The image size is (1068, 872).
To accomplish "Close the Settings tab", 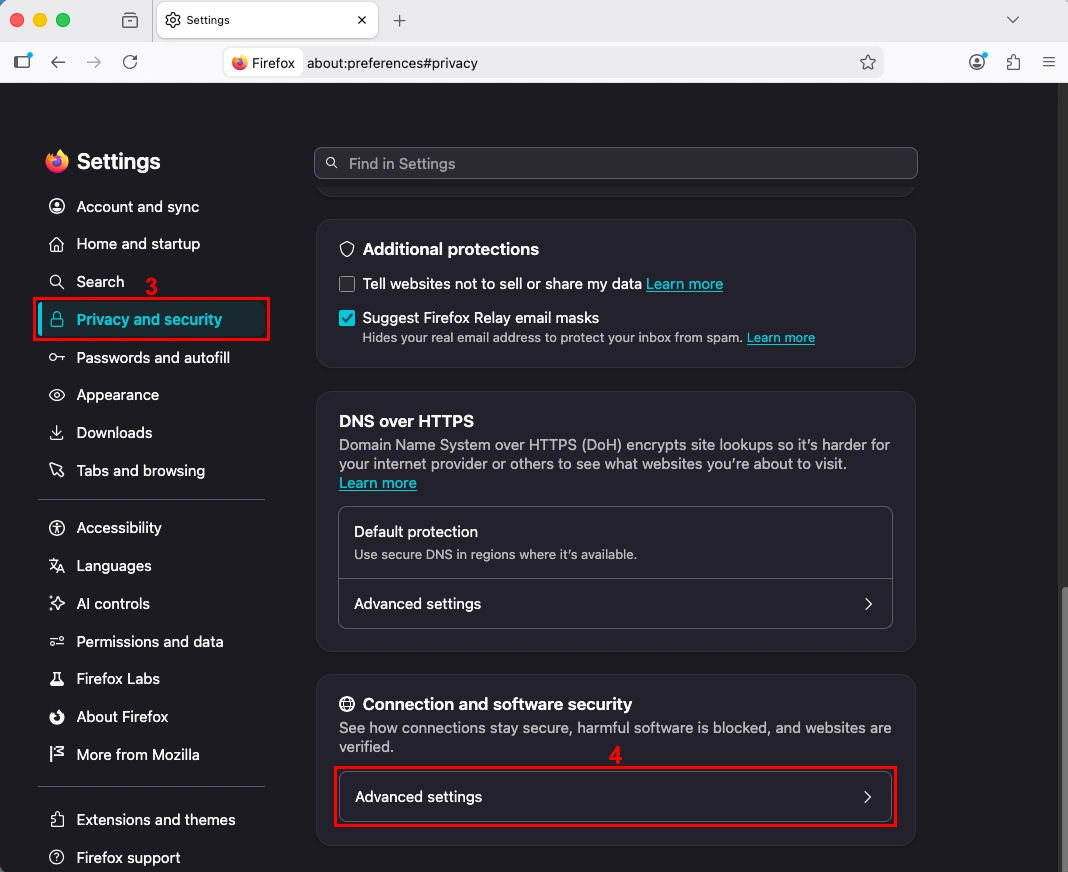I will click(362, 20).
